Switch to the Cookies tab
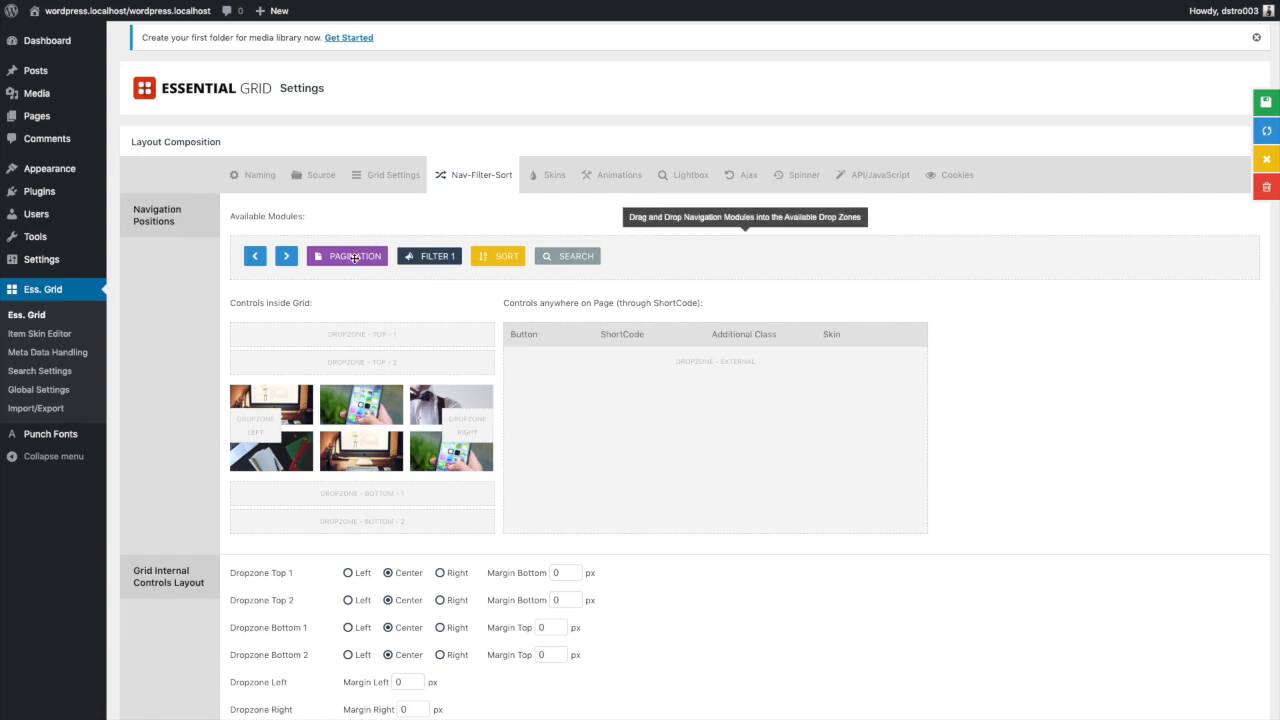 (949, 175)
